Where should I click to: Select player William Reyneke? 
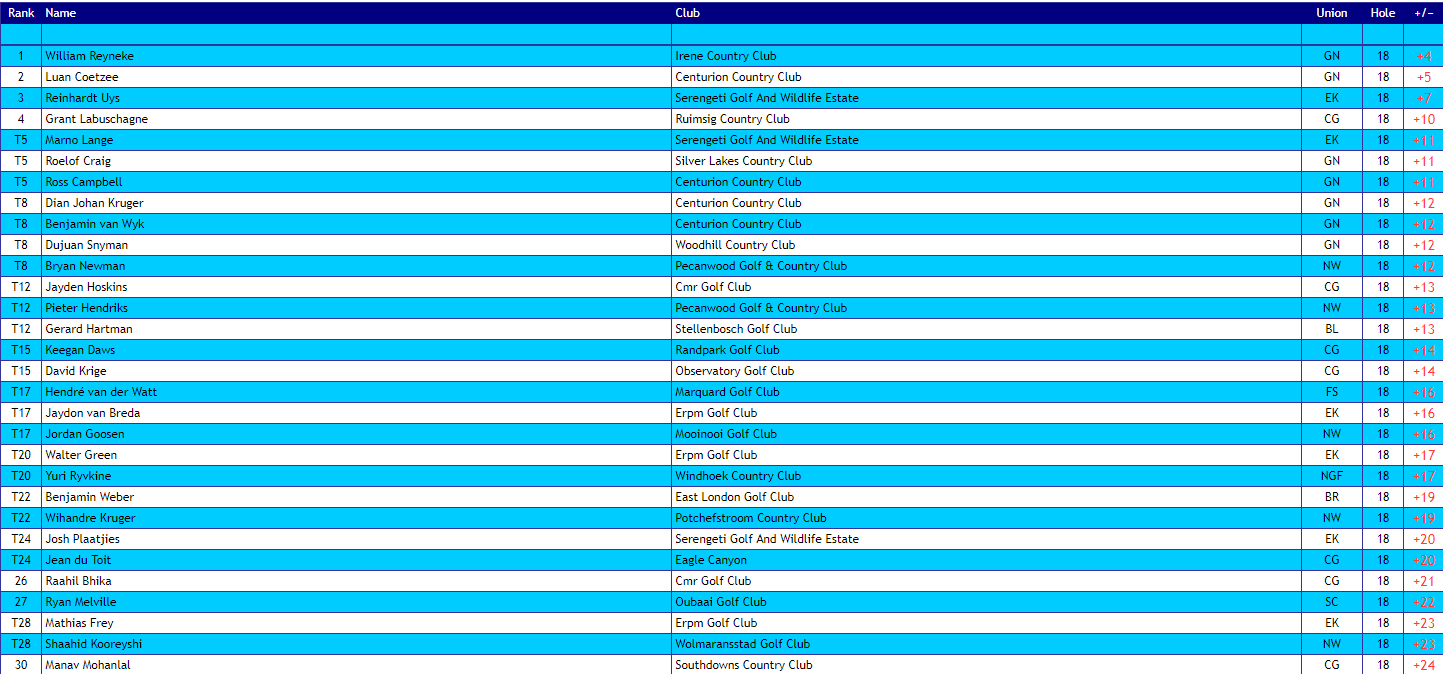(89, 56)
